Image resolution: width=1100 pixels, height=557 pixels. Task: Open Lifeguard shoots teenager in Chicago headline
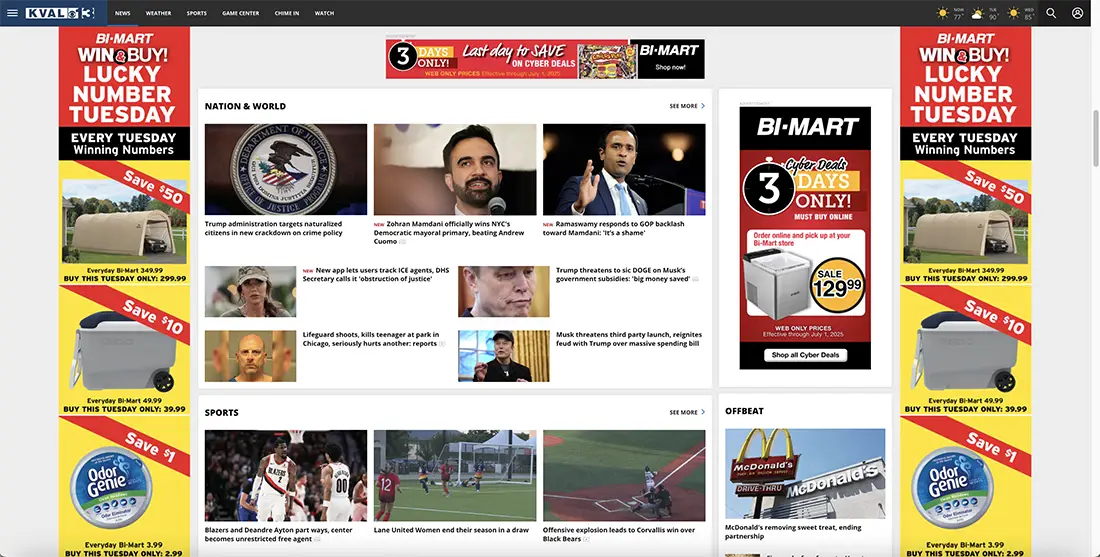pos(373,339)
